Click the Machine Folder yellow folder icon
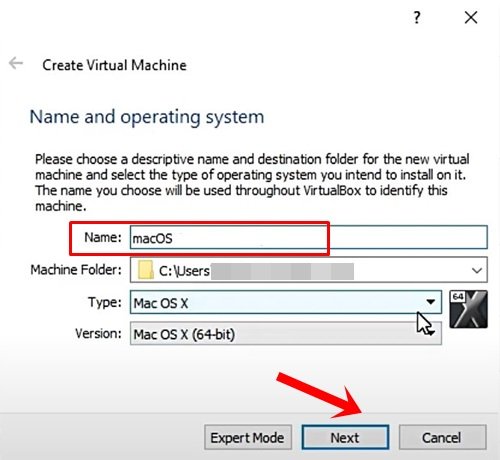 146,270
